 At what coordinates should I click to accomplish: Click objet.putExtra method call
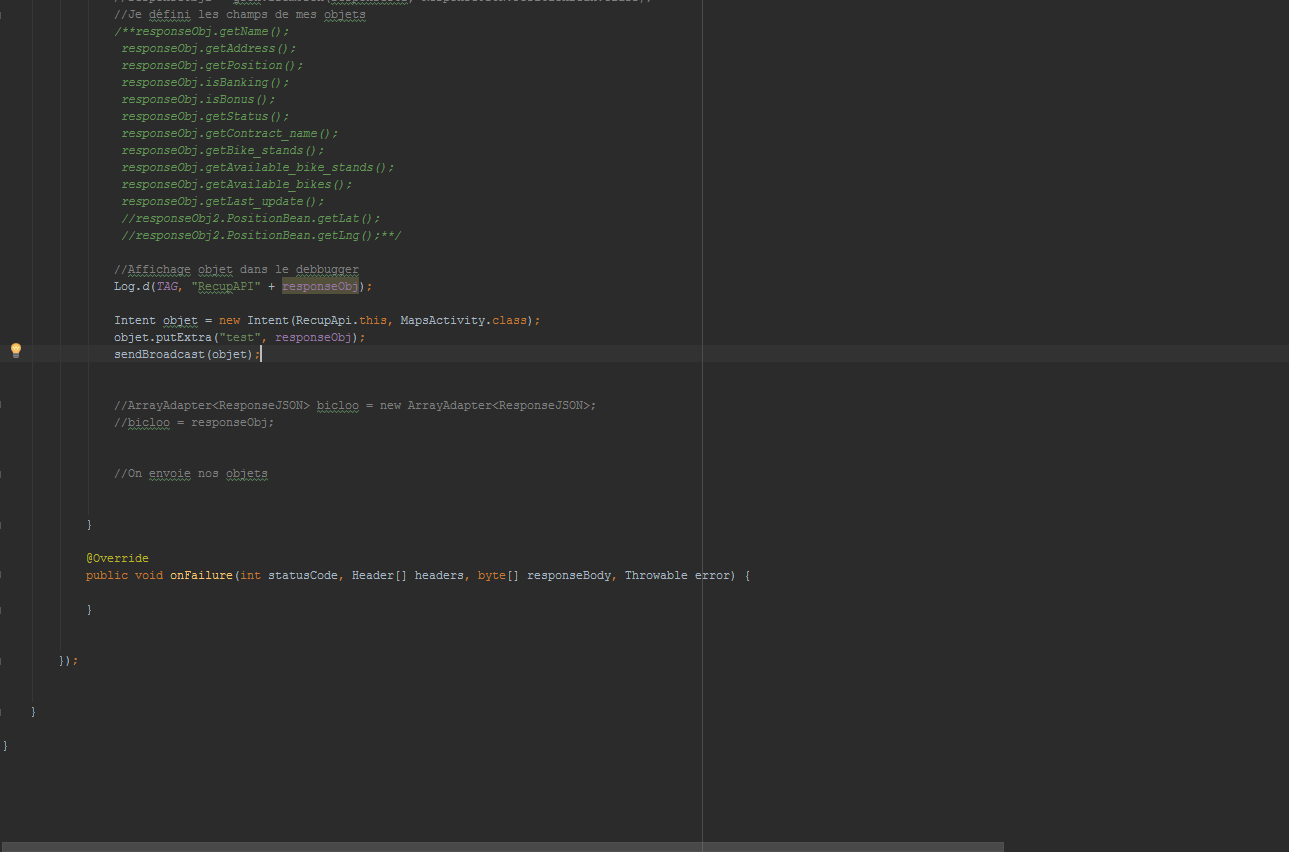[x=163, y=338]
